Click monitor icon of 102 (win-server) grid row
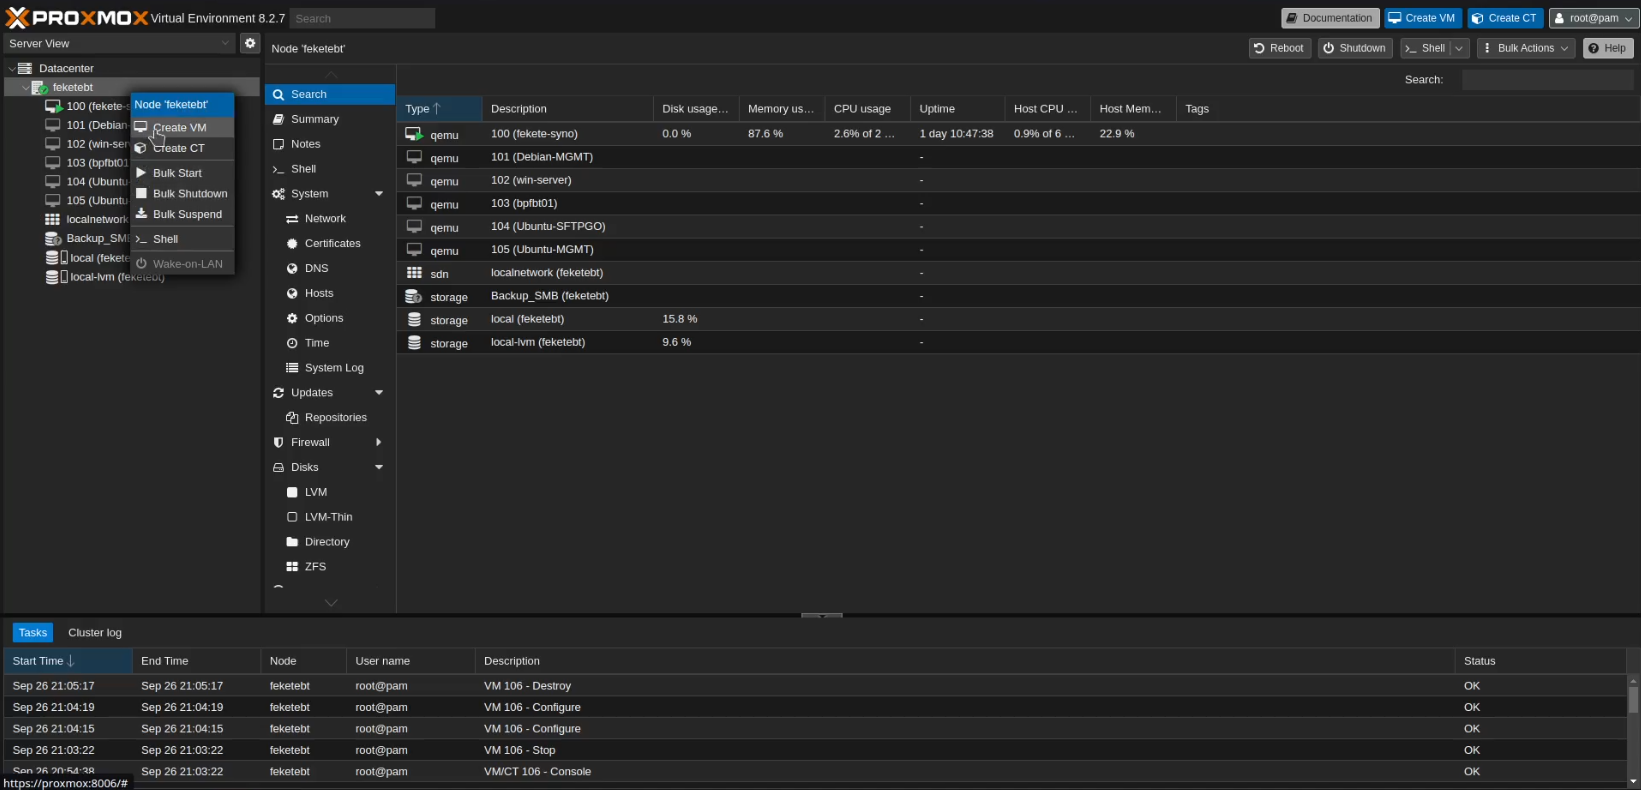This screenshot has height=790, width=1641. click(414, 180)
